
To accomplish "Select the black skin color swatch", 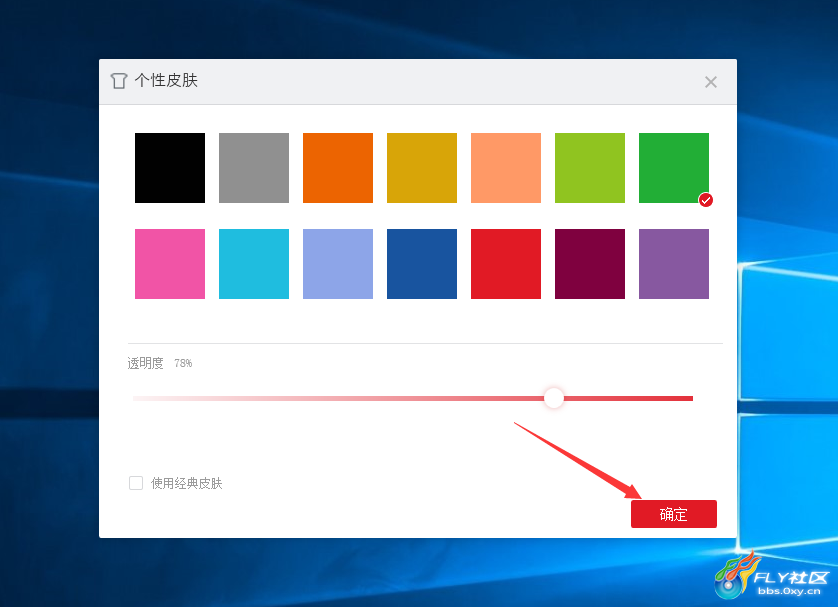I will pyautogui.click(x=169, y=168).
